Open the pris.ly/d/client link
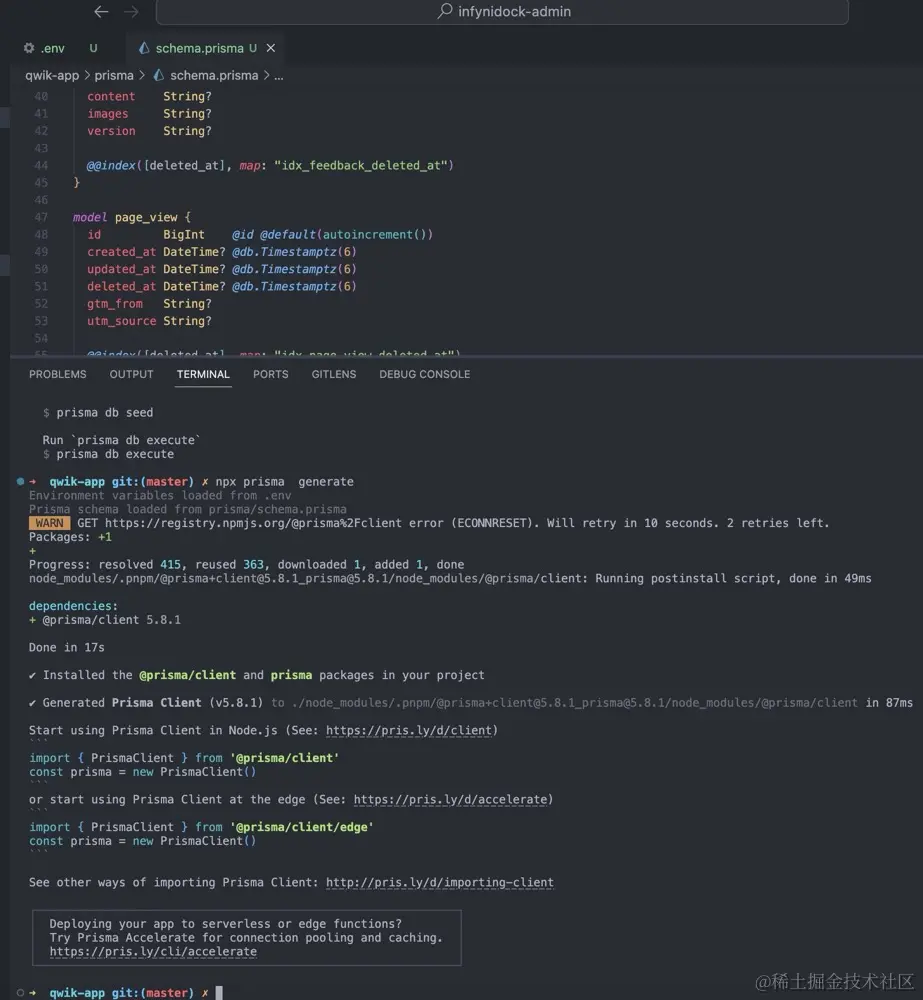Image resolution: width=923 pixels, height=1000 pixels. click(x=408, y=730)
